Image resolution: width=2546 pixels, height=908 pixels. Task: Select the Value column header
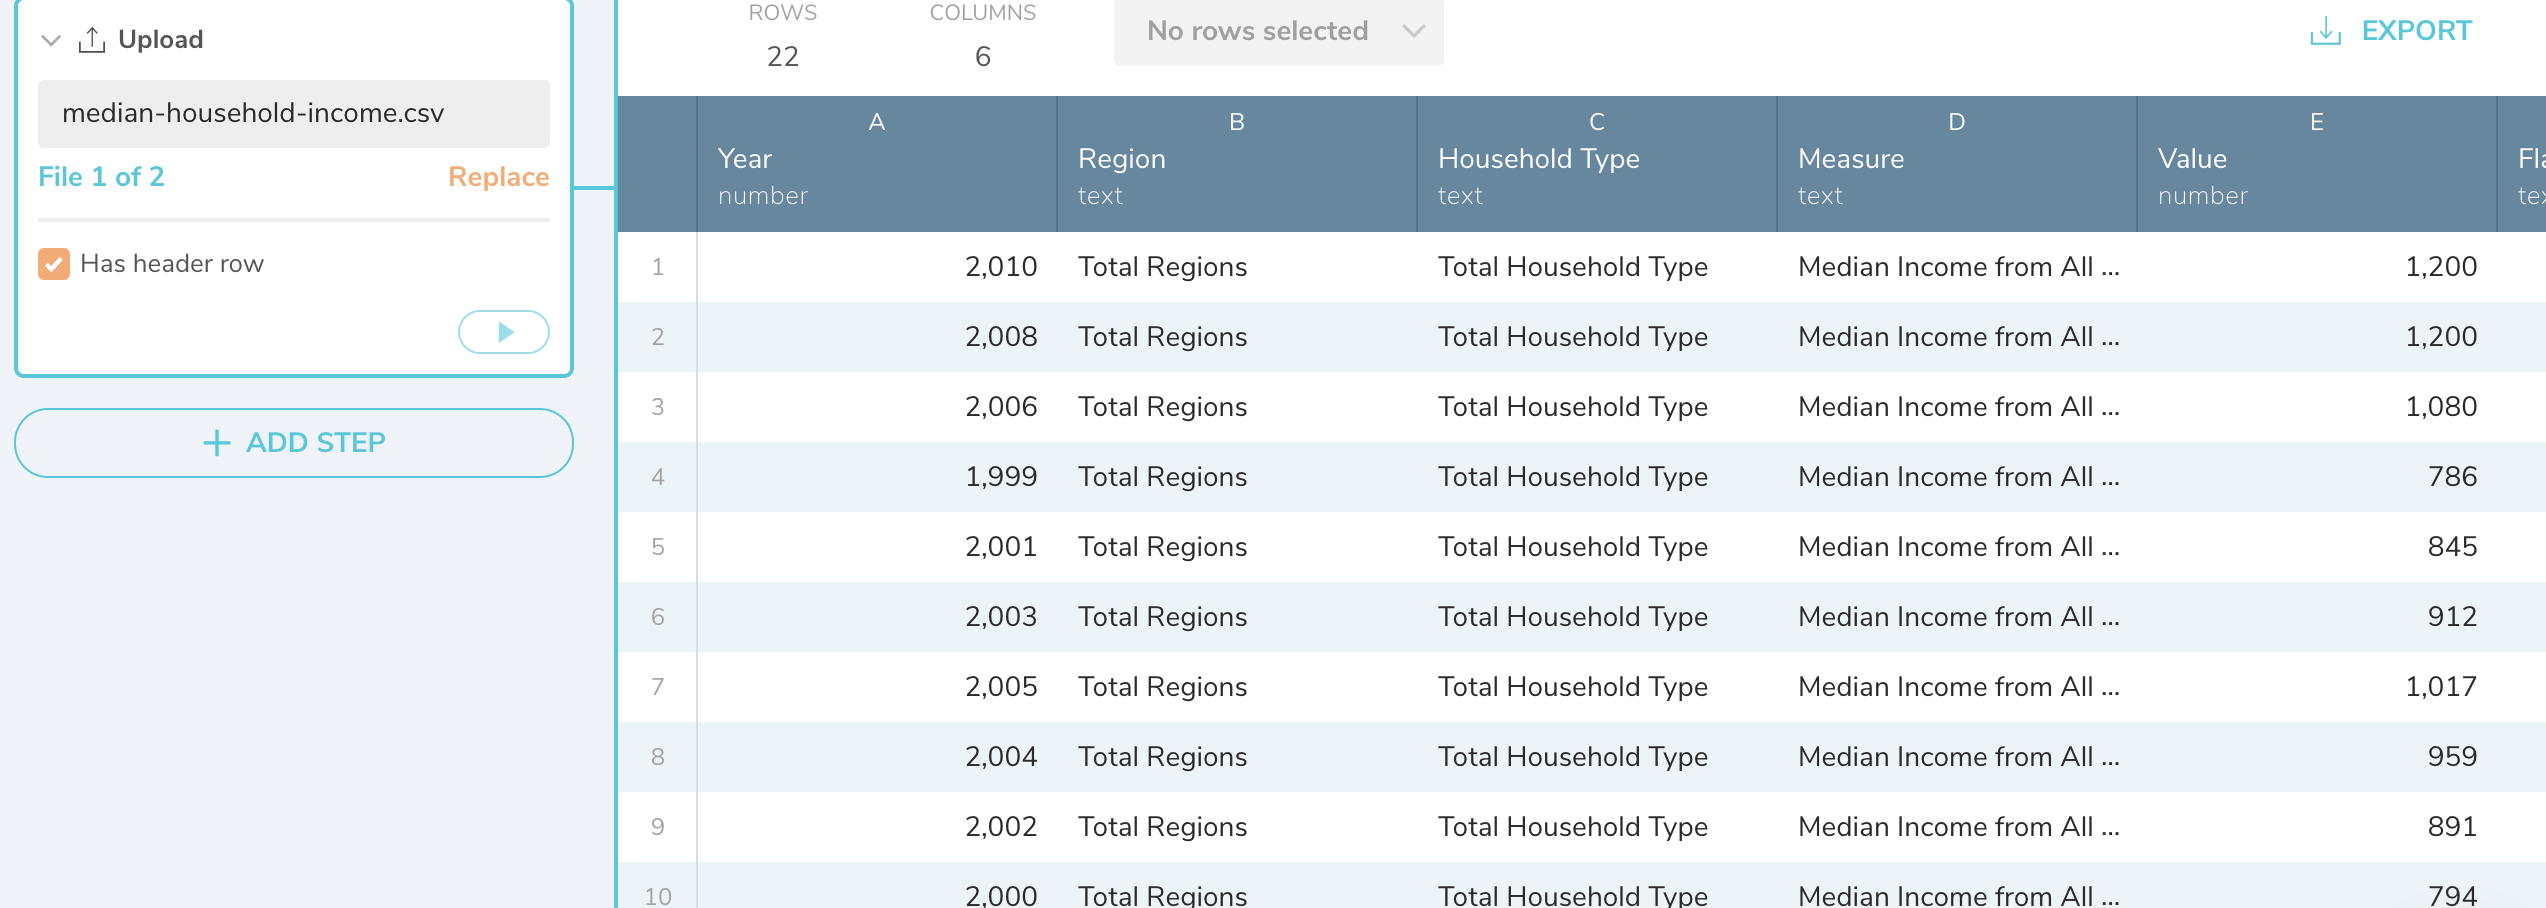tap(2317, 164)
